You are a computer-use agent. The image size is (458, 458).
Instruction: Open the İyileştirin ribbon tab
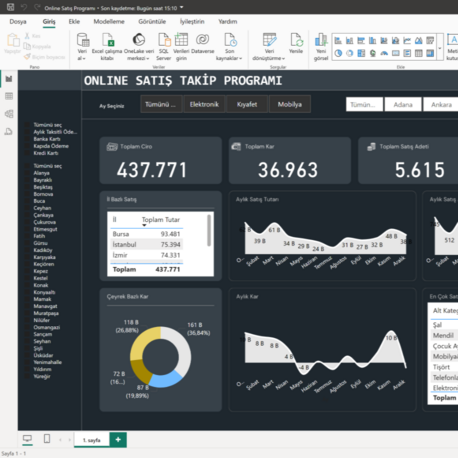coord(192,22)
